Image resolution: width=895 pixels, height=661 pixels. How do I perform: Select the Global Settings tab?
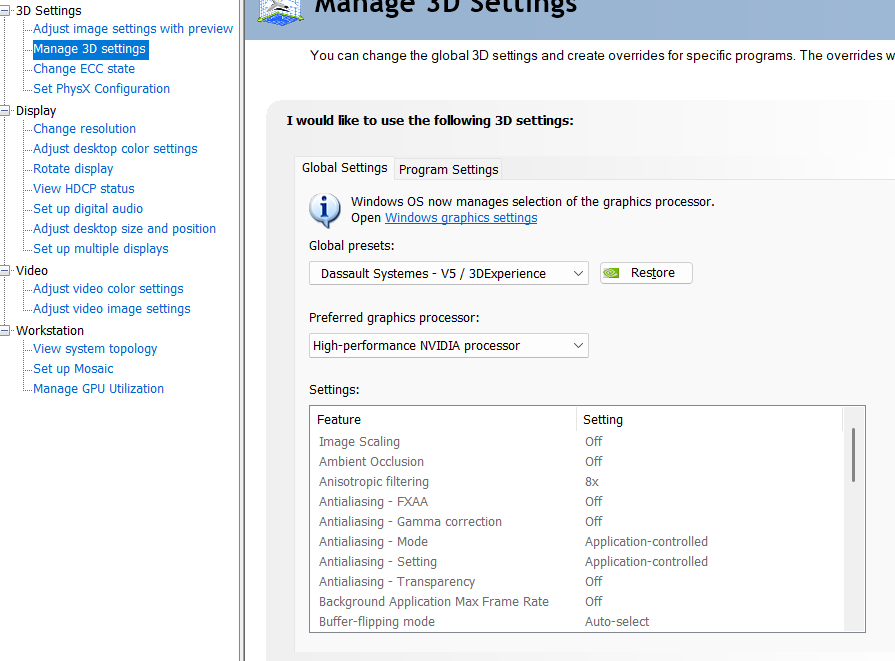(344, 168)
